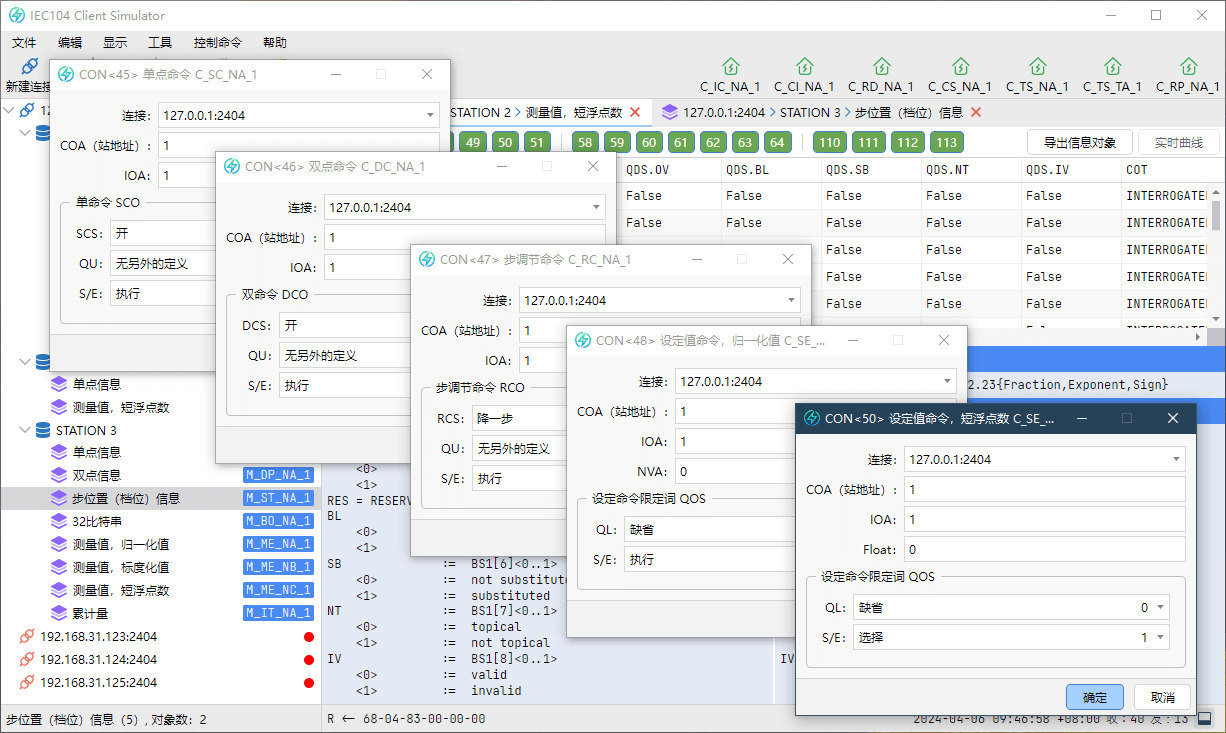Click the Float input field in CON<50>
The image size is (1226, 733).
pos(1044,549)
